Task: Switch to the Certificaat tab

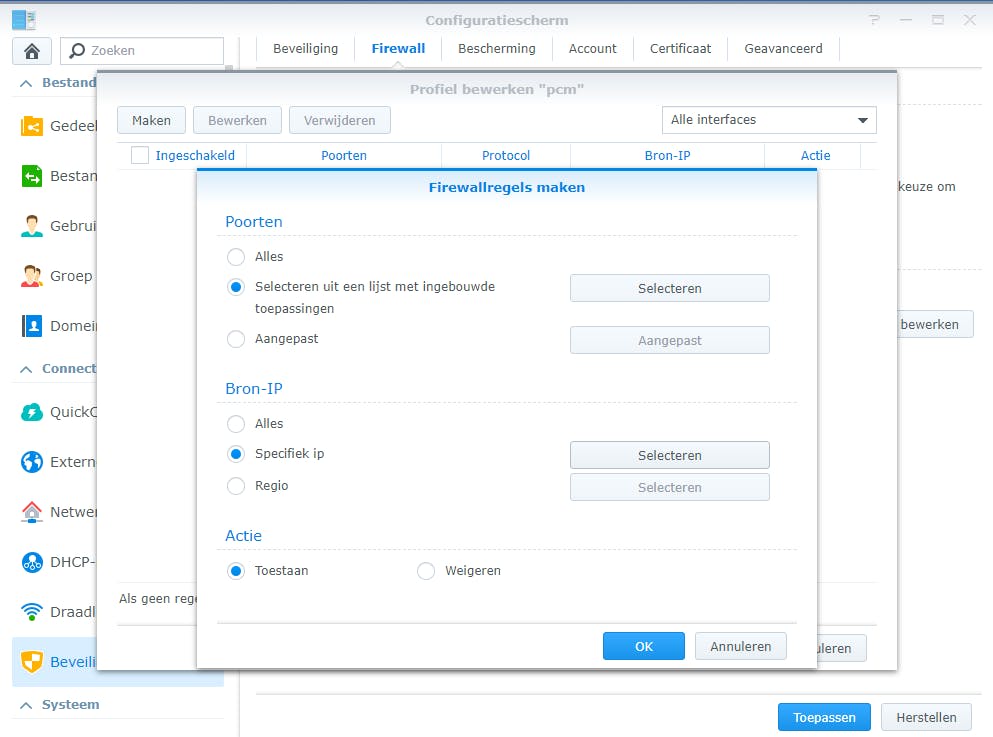Action: click(680, 49)
